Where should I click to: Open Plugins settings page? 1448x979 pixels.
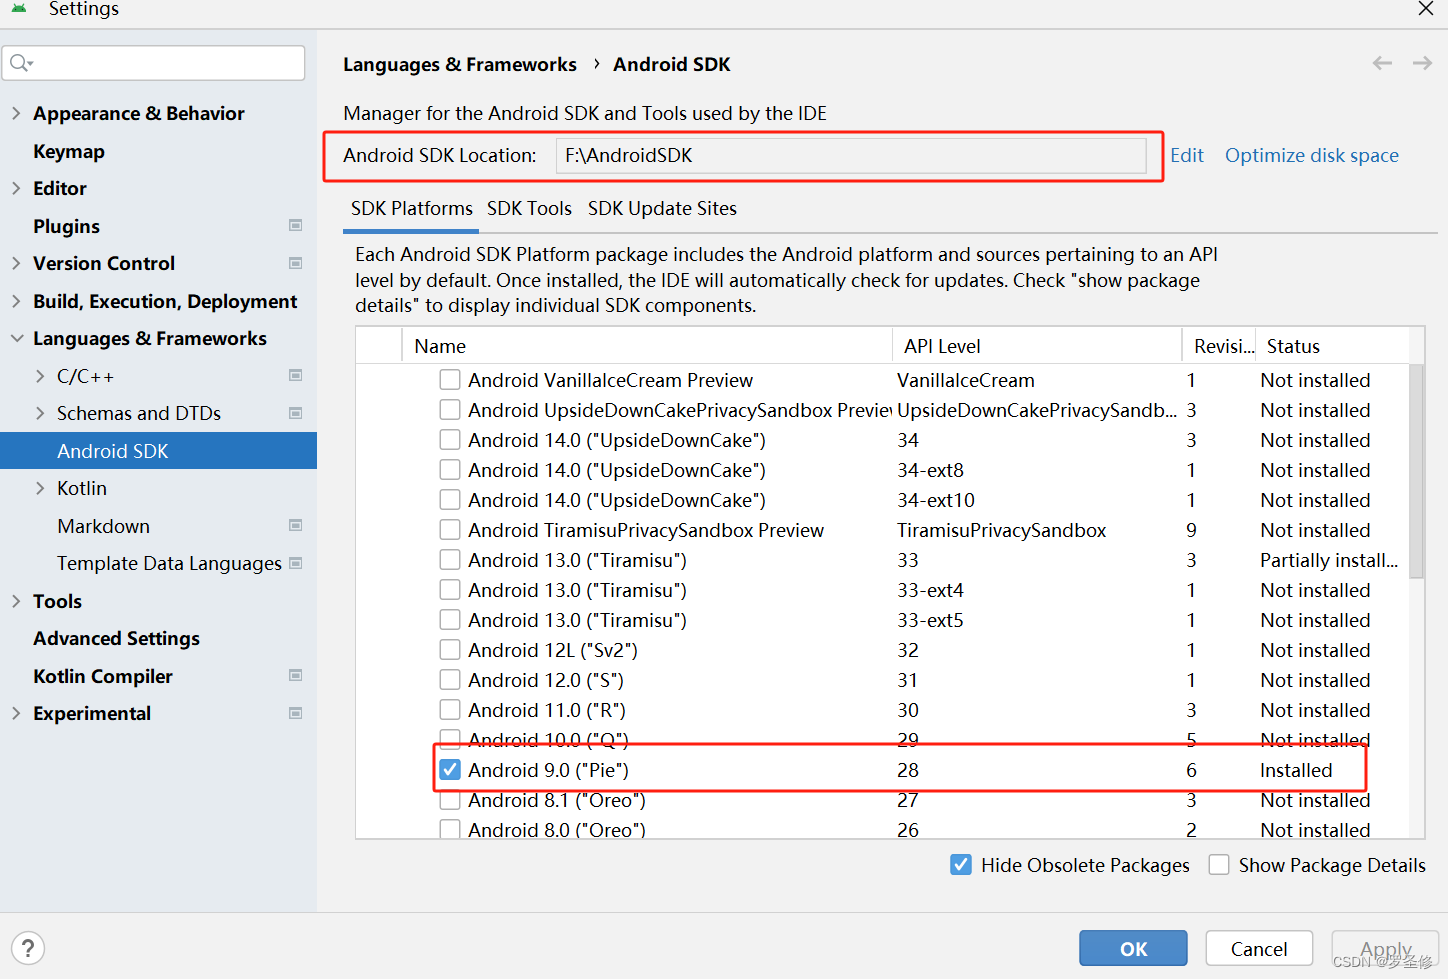[66, 226]
